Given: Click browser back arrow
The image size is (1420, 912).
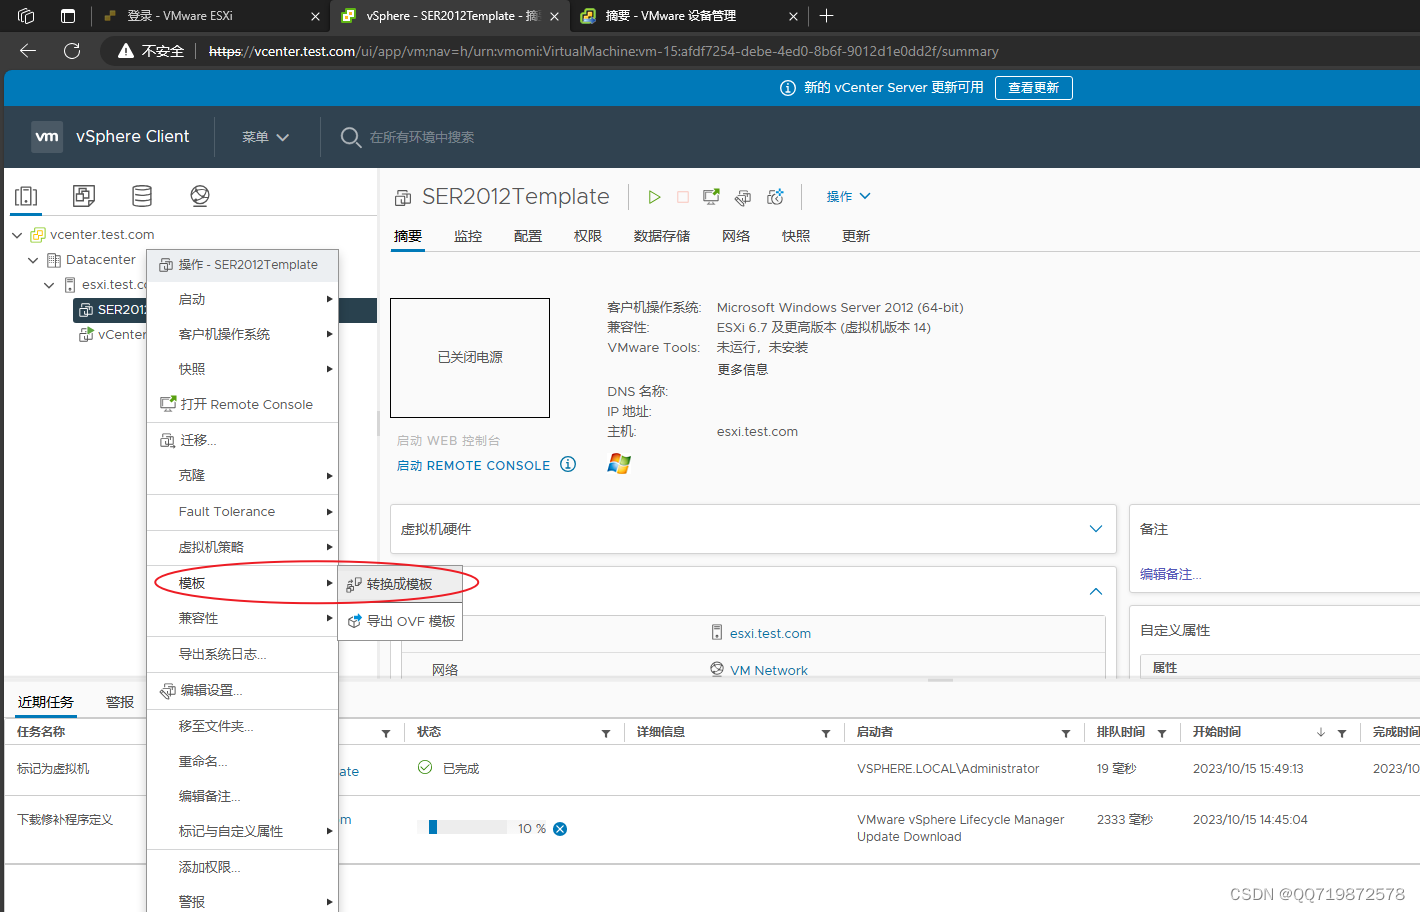Looking at the screenshot, I should coord(28,51).
